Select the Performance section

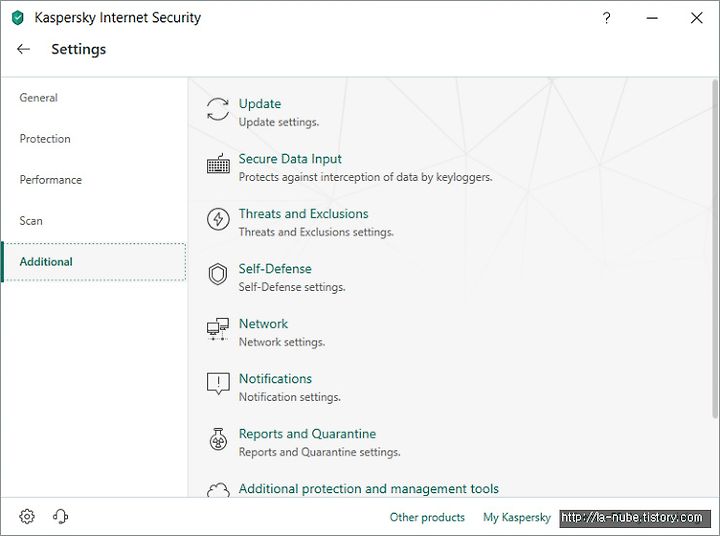tap(51, 180)
